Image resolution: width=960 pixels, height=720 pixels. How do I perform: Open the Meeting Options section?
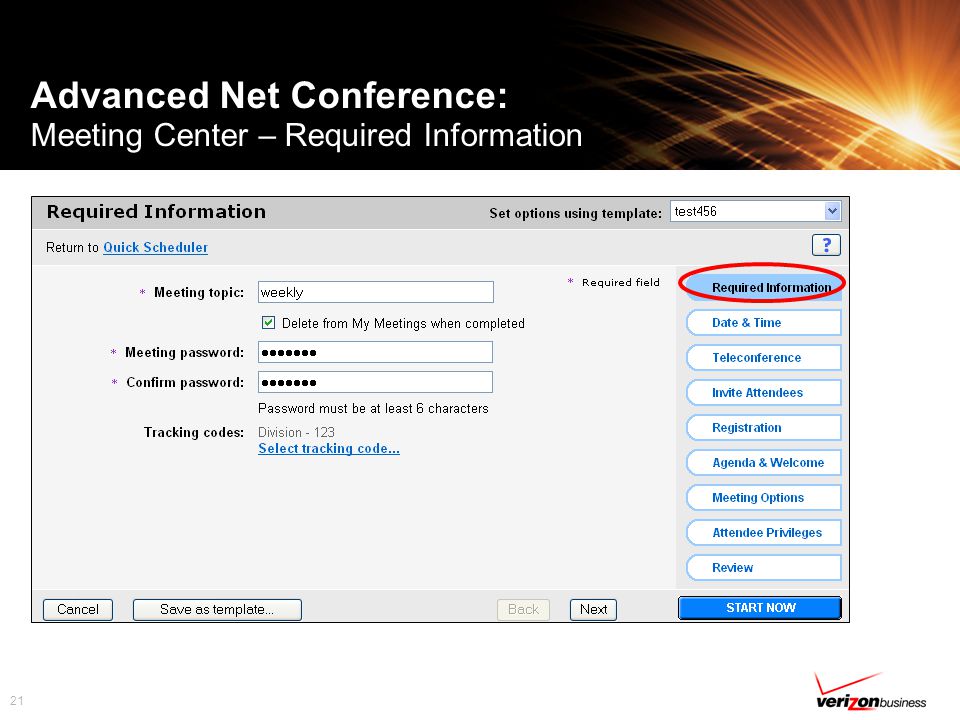(x=763, y=498)
